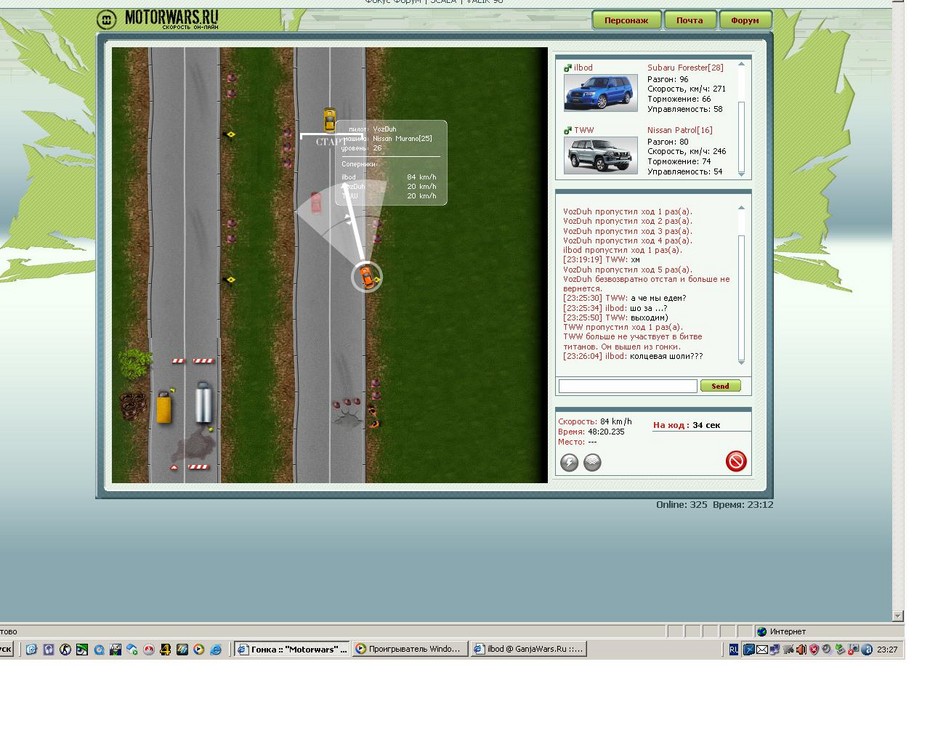Image resolution: width=930 pixels, height=744 pixels.
Task: Click the RU language indicator in the tray
Action: (x=733, y=649)
